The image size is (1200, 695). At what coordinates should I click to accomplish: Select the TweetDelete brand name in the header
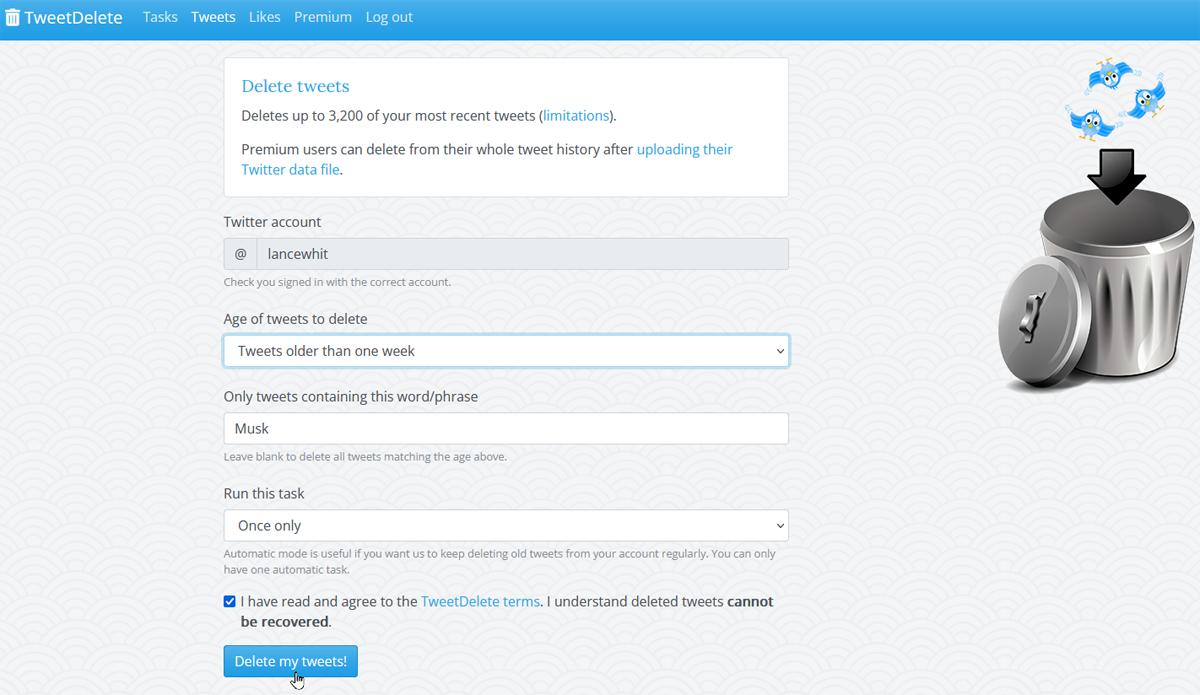pos(72,16)
